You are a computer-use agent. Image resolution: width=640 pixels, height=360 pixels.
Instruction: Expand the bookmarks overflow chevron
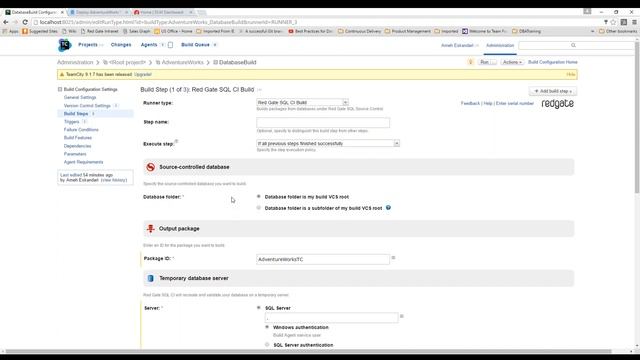click(x=593, y=31)
